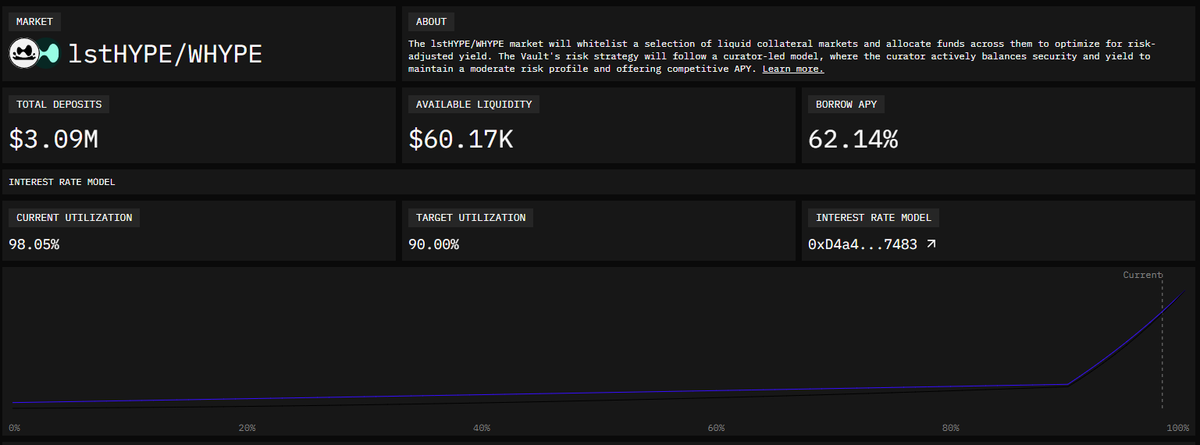Image resolution: width=1200 pixels, height=445 pixels.
Task: Select the $60.17K liquidity value
Action: tap(461, 140)
